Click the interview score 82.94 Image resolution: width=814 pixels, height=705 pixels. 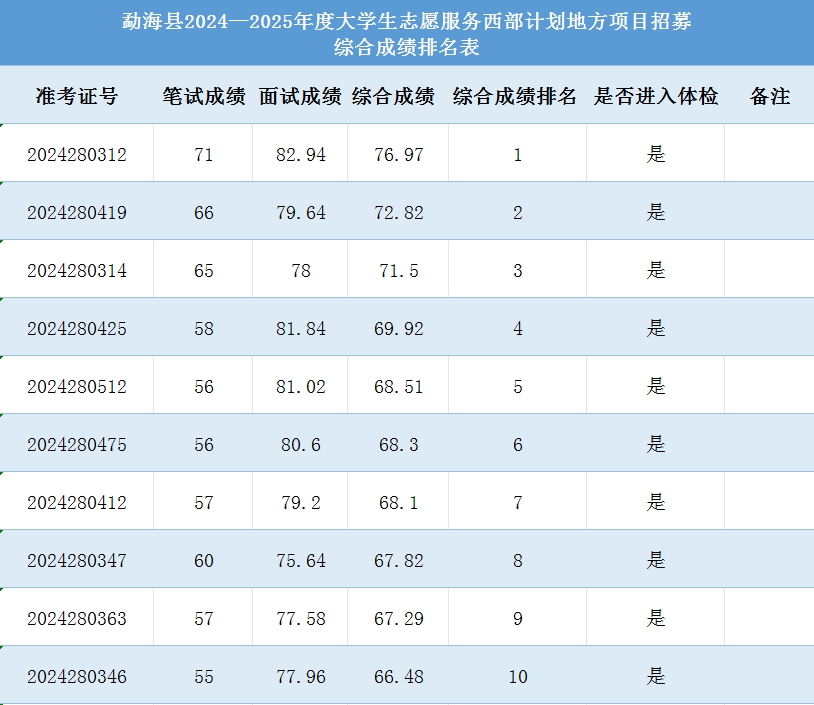pos(301,155)
